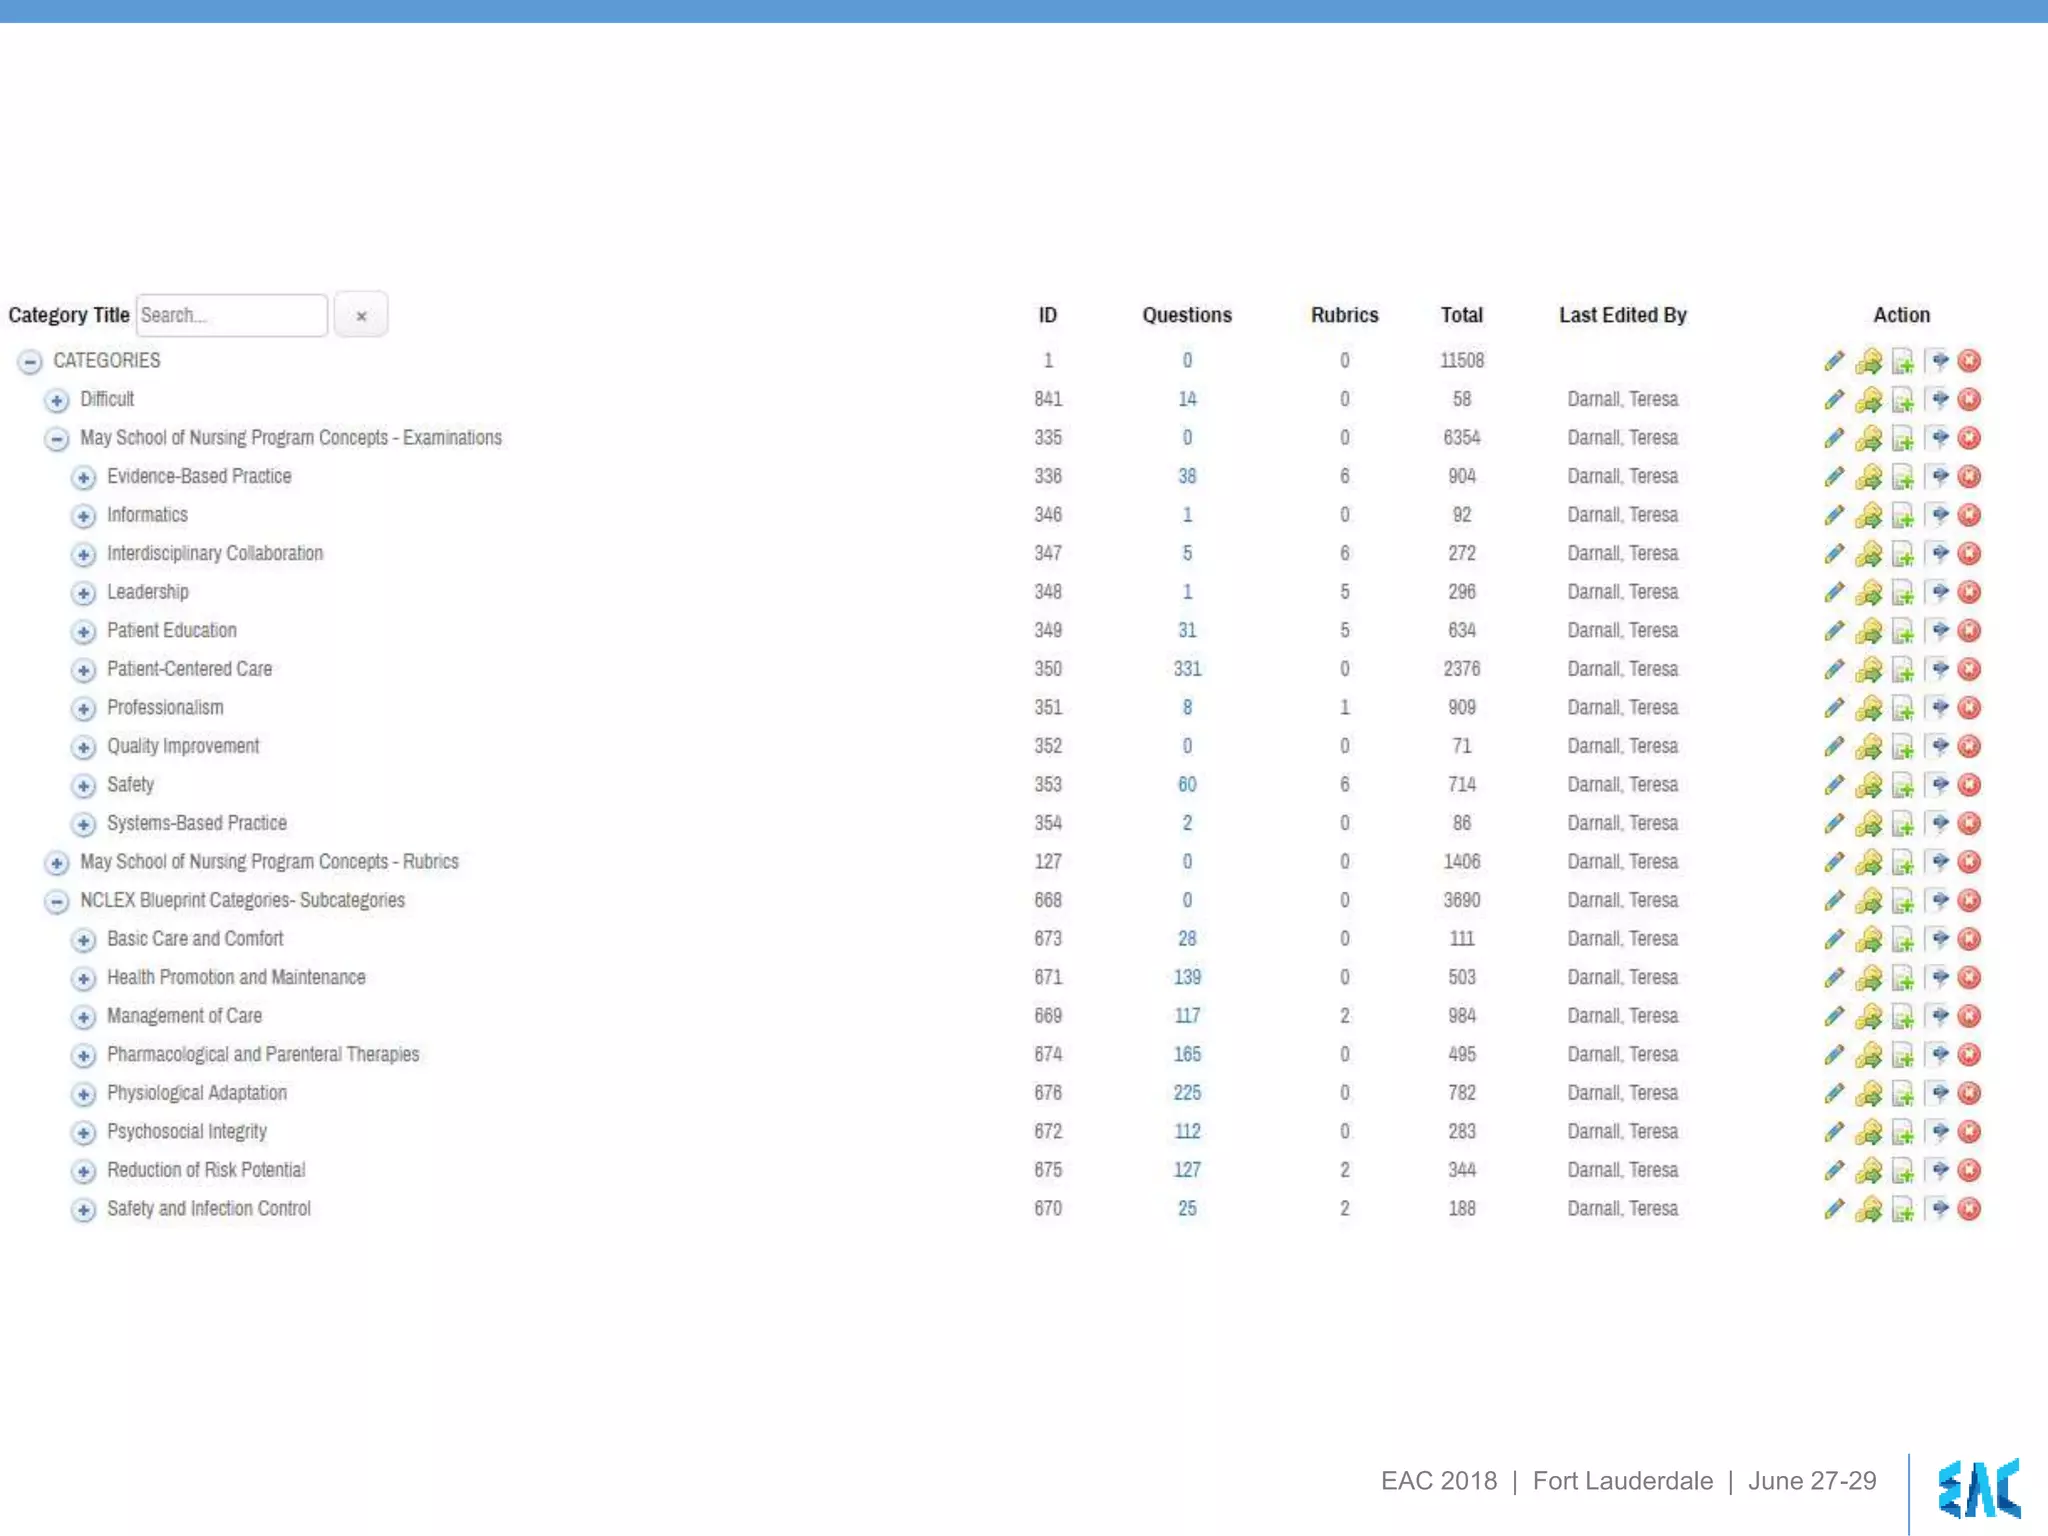Select the Reduction of Risk Potential tree item
The image size is (2048, 1536).
pos(206,1170)
